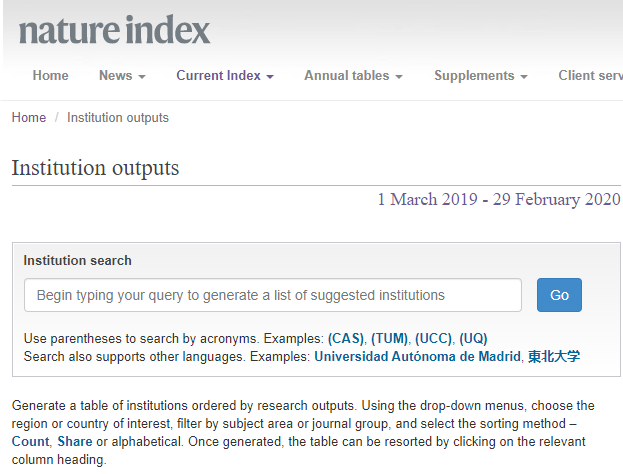Image resolution: width=623 pixels, height=474 pixels.
Task: Try the (UQ) acronym example
Action: (x=474, y=338)
